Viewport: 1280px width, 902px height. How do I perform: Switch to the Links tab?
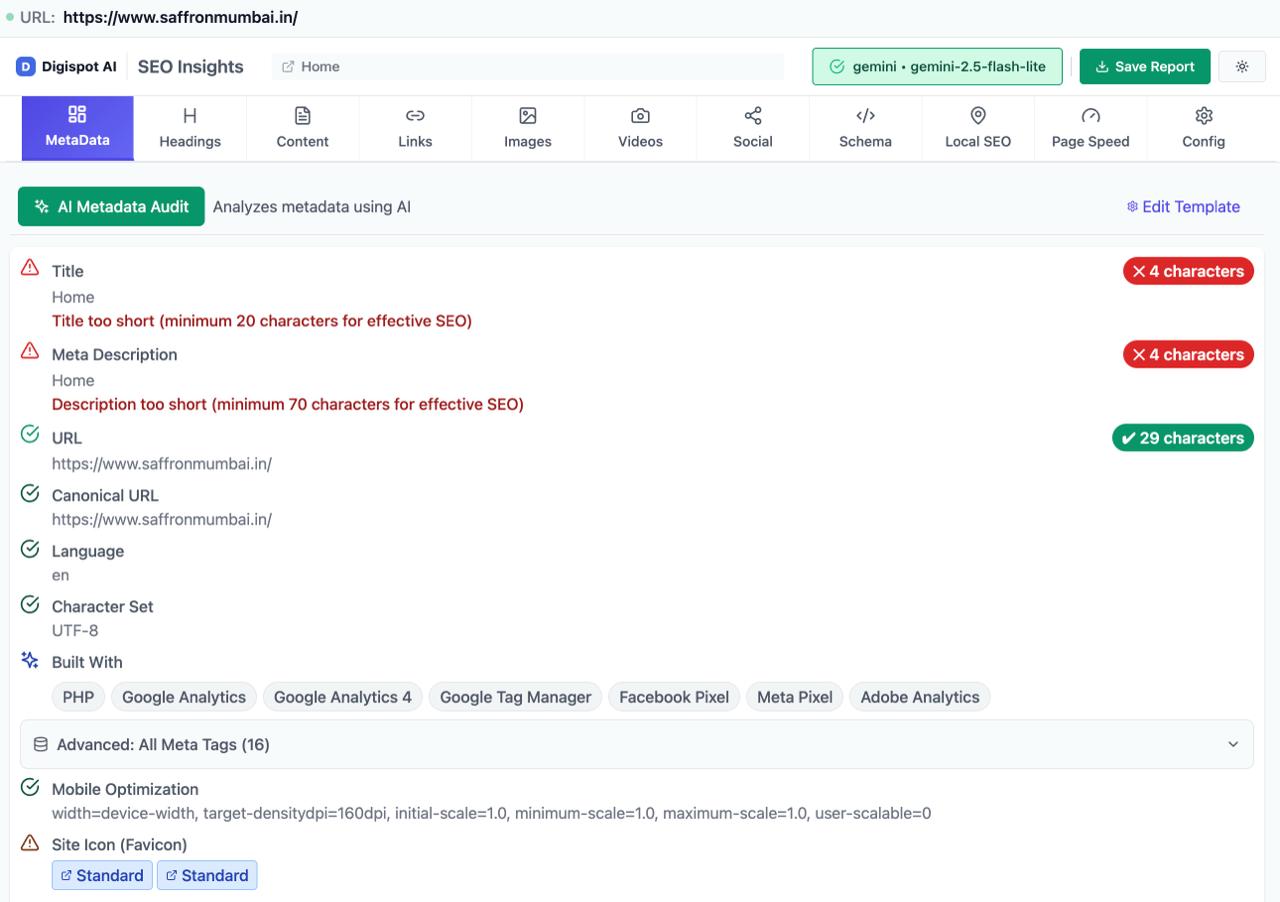415,128
